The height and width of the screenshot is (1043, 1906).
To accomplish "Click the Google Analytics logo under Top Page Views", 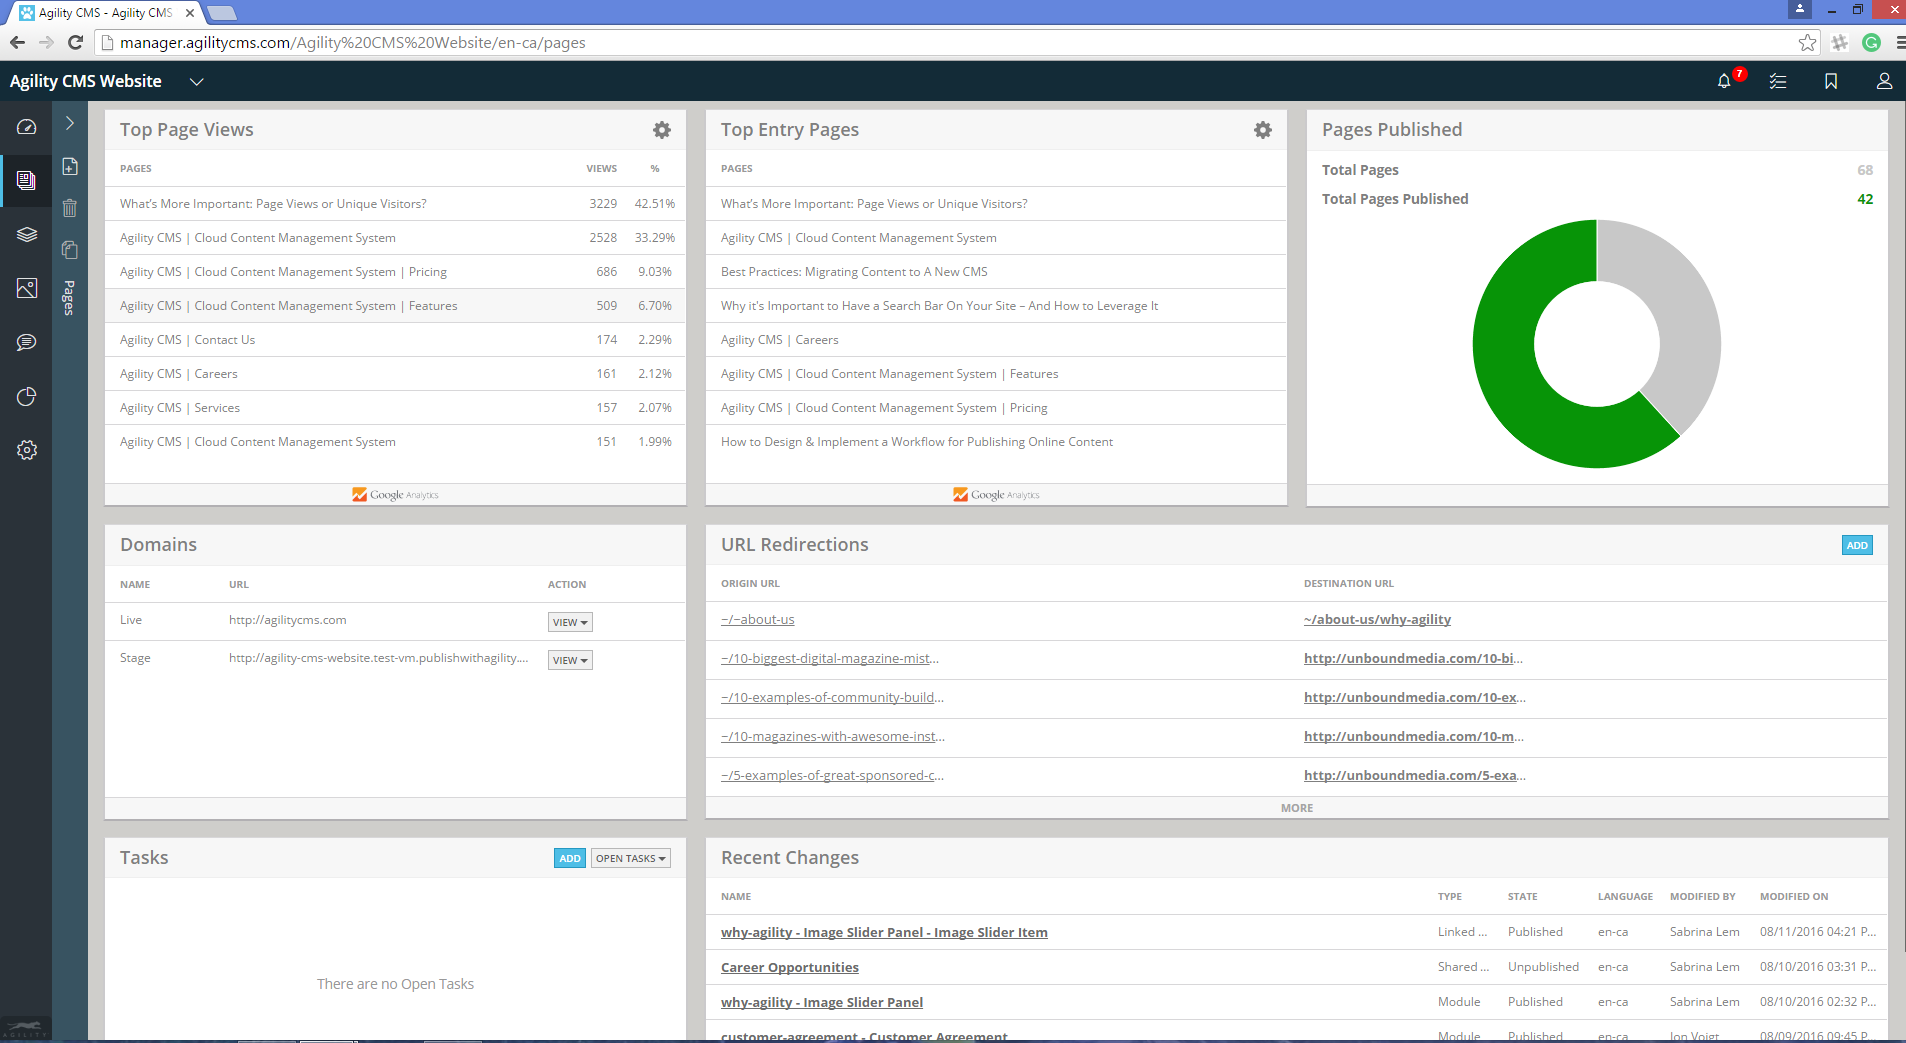I will tap(395, 495).
